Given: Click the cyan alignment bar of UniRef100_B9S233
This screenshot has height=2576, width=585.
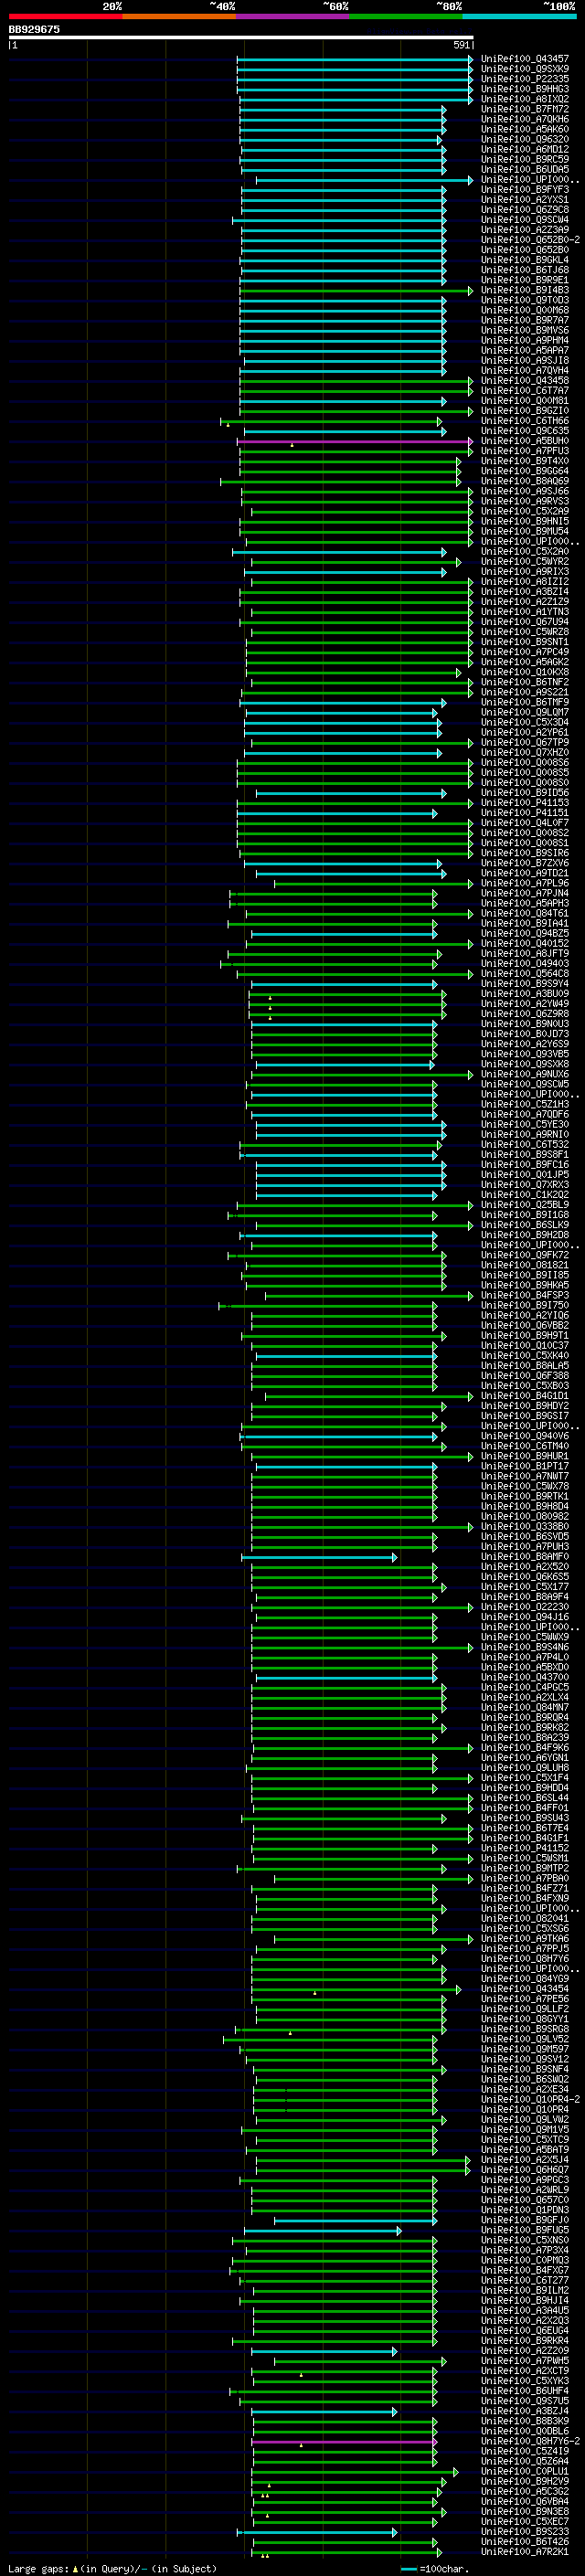Looking at the screenshot, I should (317, 2532).
